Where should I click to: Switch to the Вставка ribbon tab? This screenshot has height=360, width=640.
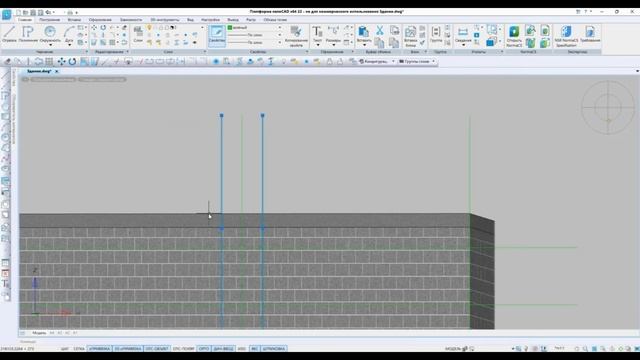click(74, 20)
